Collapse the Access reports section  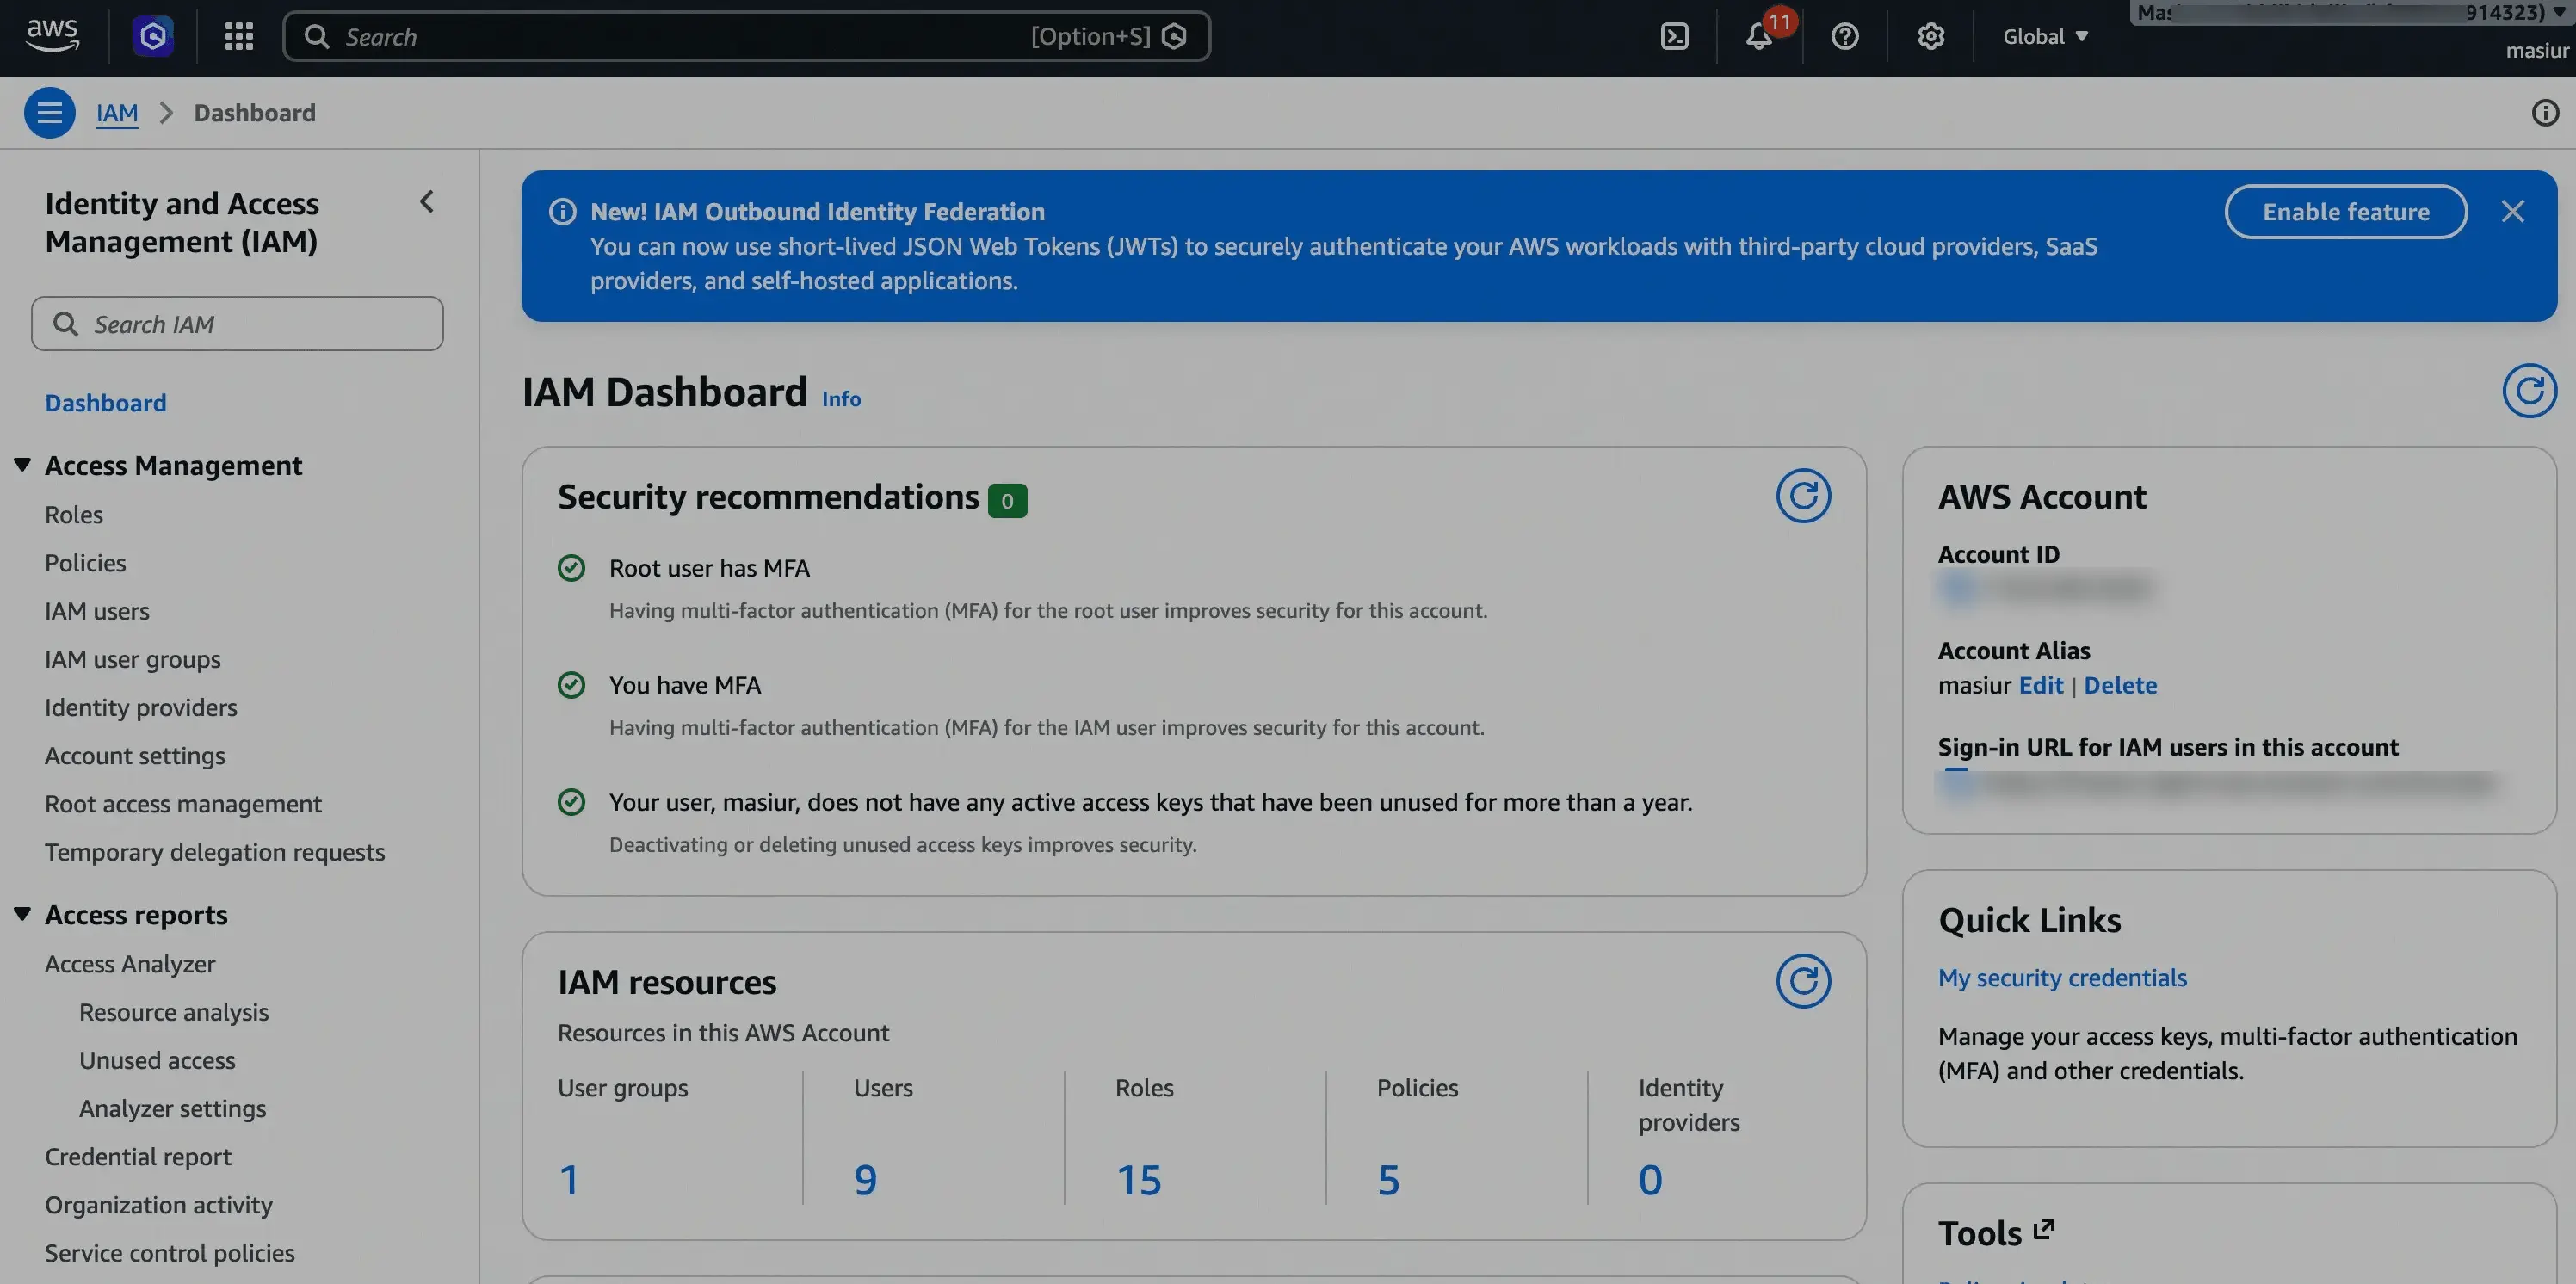pos(22,914)
